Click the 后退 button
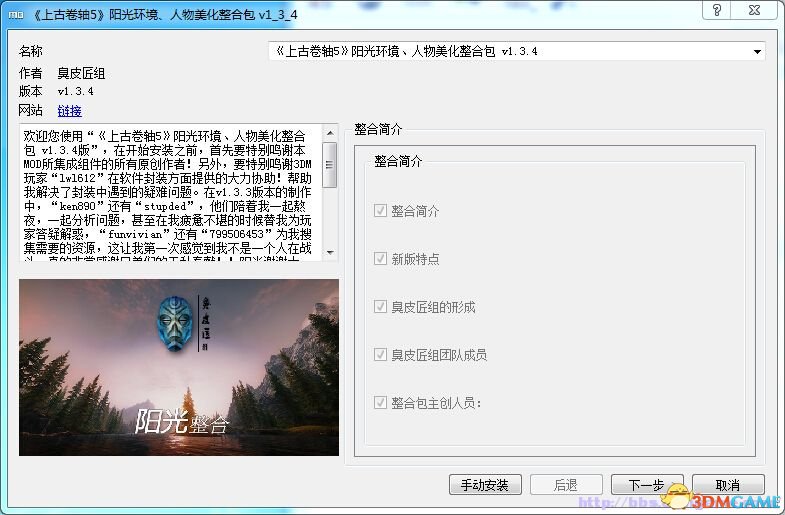The height and width of the screenshot is (515, 785). (566, 484)
